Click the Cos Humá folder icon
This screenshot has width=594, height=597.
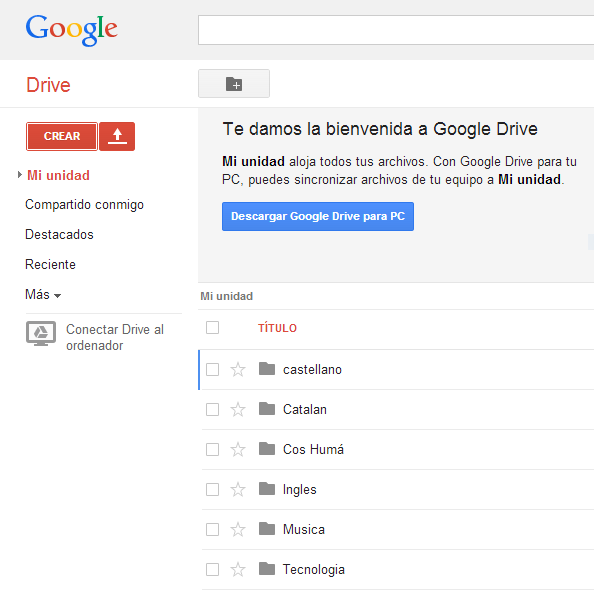click(x=267, y=449)
